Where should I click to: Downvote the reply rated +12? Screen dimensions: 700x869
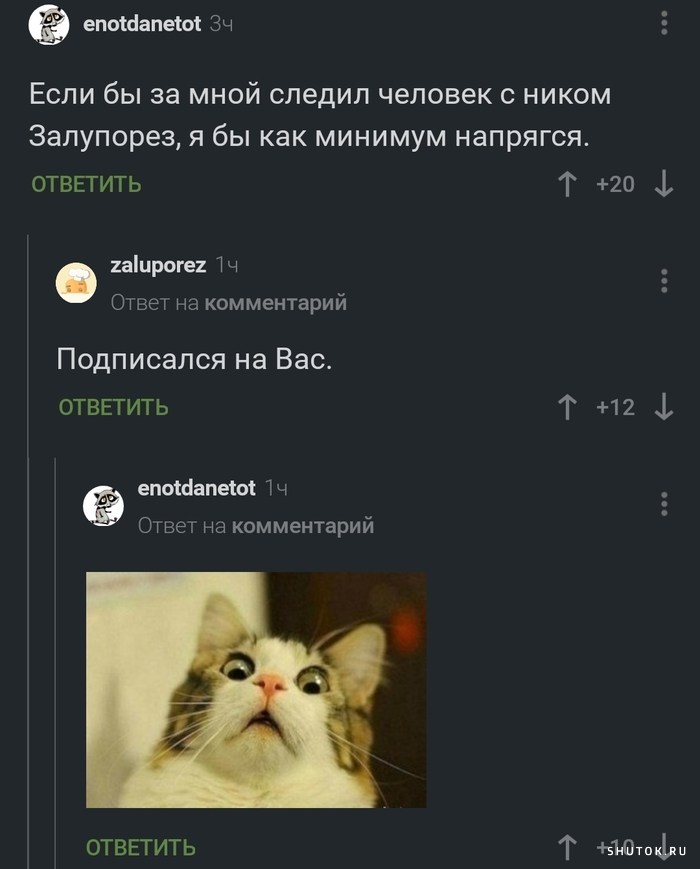663,407
